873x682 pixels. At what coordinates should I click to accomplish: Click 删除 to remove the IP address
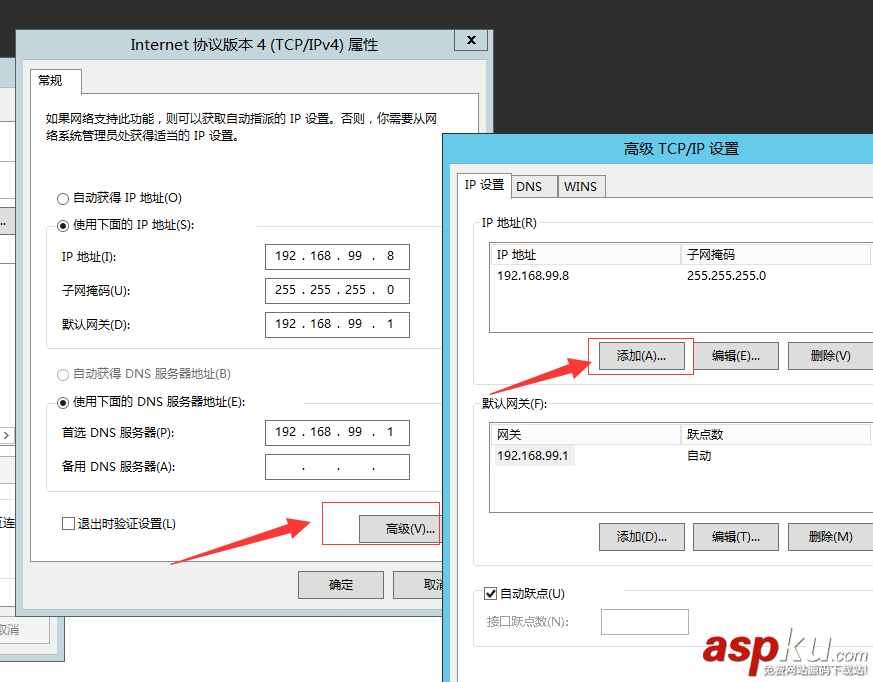click(x=833, y=355)
